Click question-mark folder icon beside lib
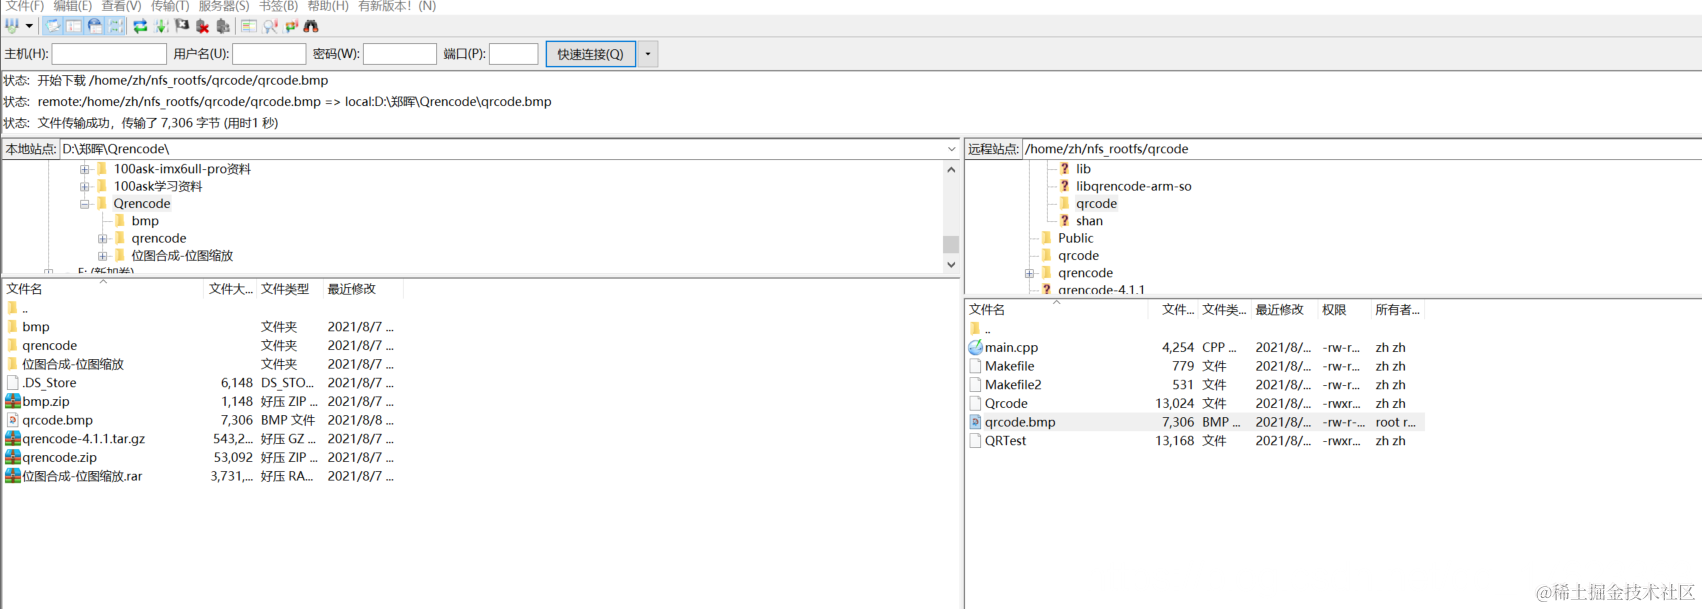This screenshot has height=609, width=1702. click(x=1064, y=169)
